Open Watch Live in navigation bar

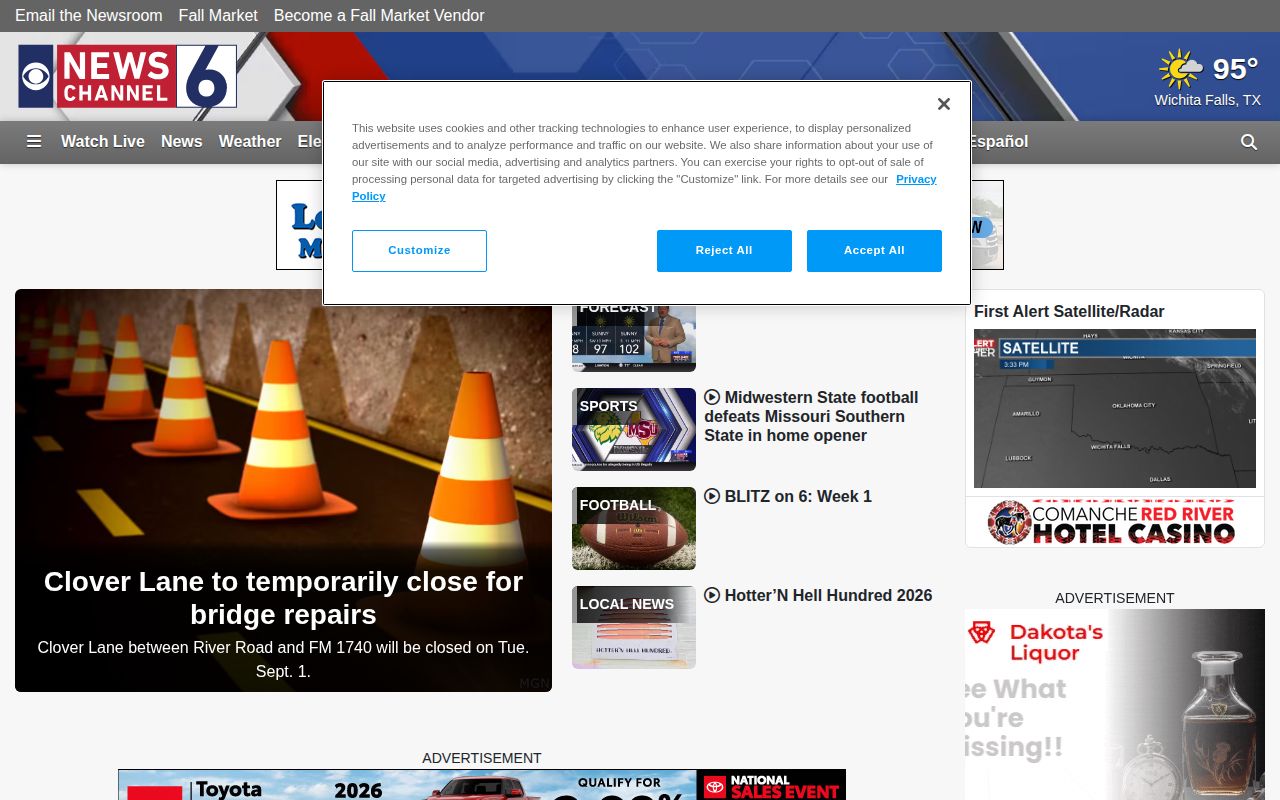click(x=103, y=142)
